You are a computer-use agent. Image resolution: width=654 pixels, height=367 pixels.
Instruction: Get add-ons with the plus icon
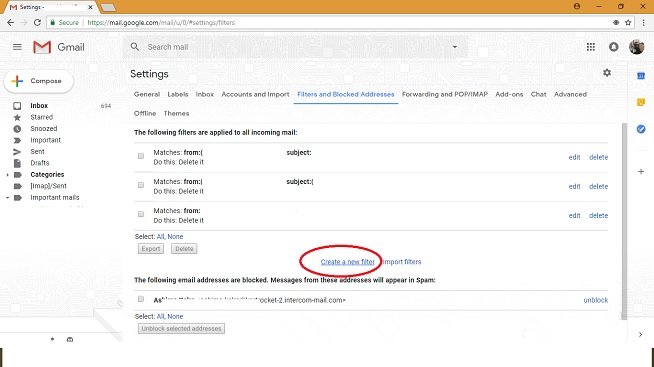[641, 171]
